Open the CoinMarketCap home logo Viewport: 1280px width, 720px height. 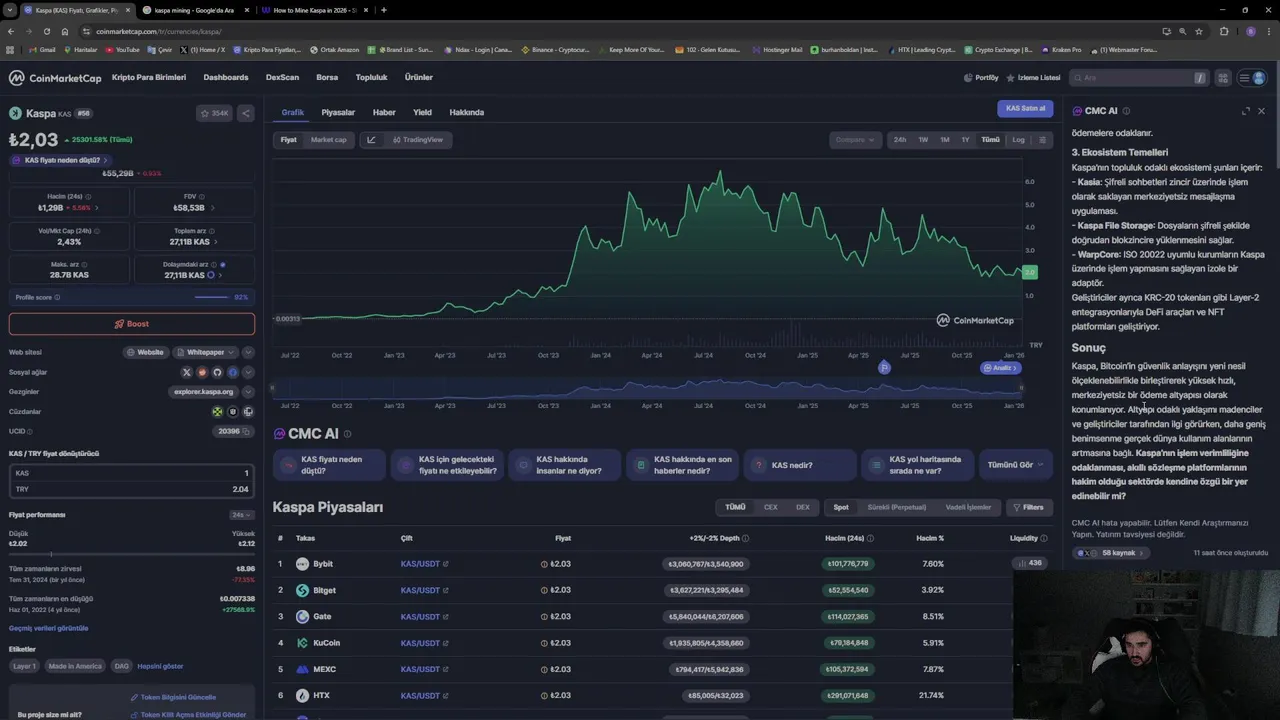tap(56, 78)
